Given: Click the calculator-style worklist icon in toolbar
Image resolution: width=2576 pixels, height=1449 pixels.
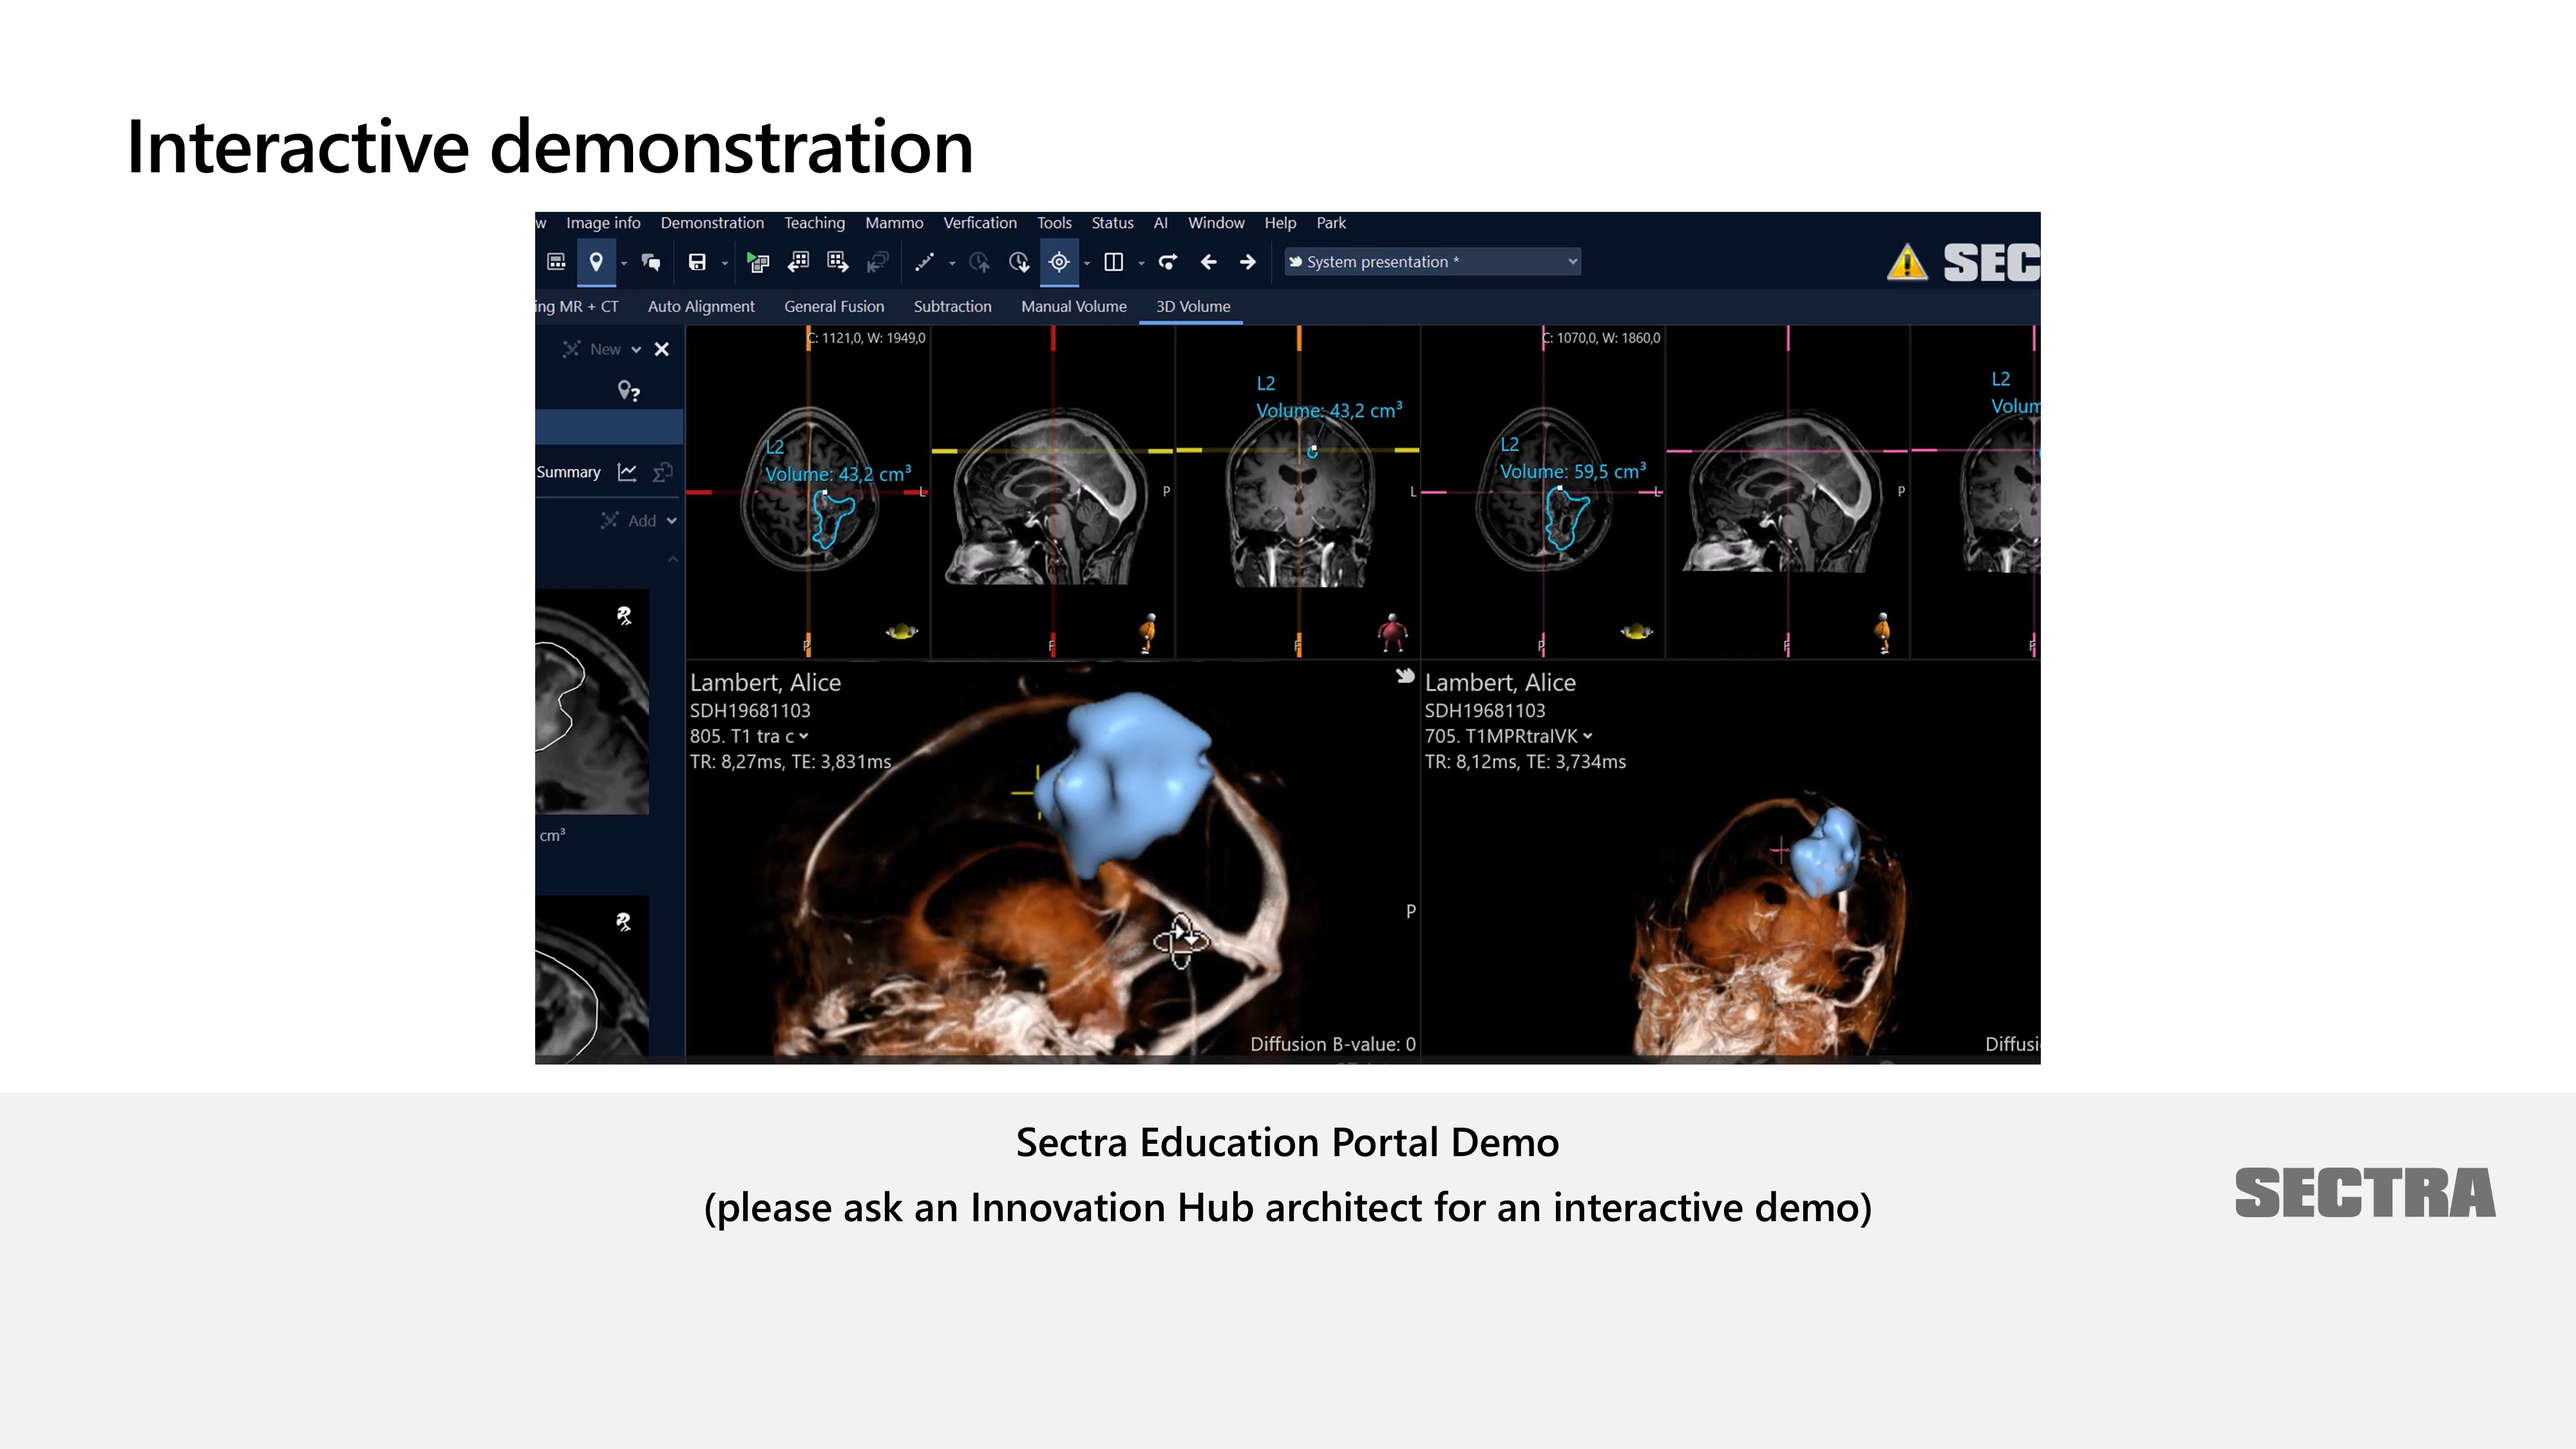Looking at the screenshot, I should [557, 262].
